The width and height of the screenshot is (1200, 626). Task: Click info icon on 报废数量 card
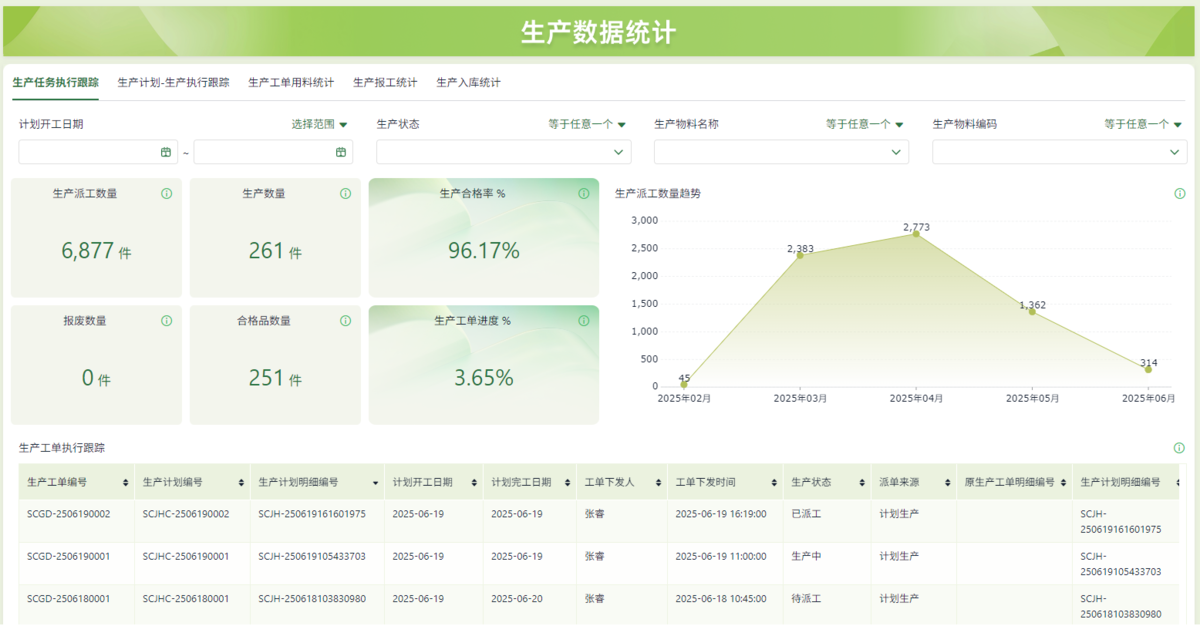click(x=167, y=321)
